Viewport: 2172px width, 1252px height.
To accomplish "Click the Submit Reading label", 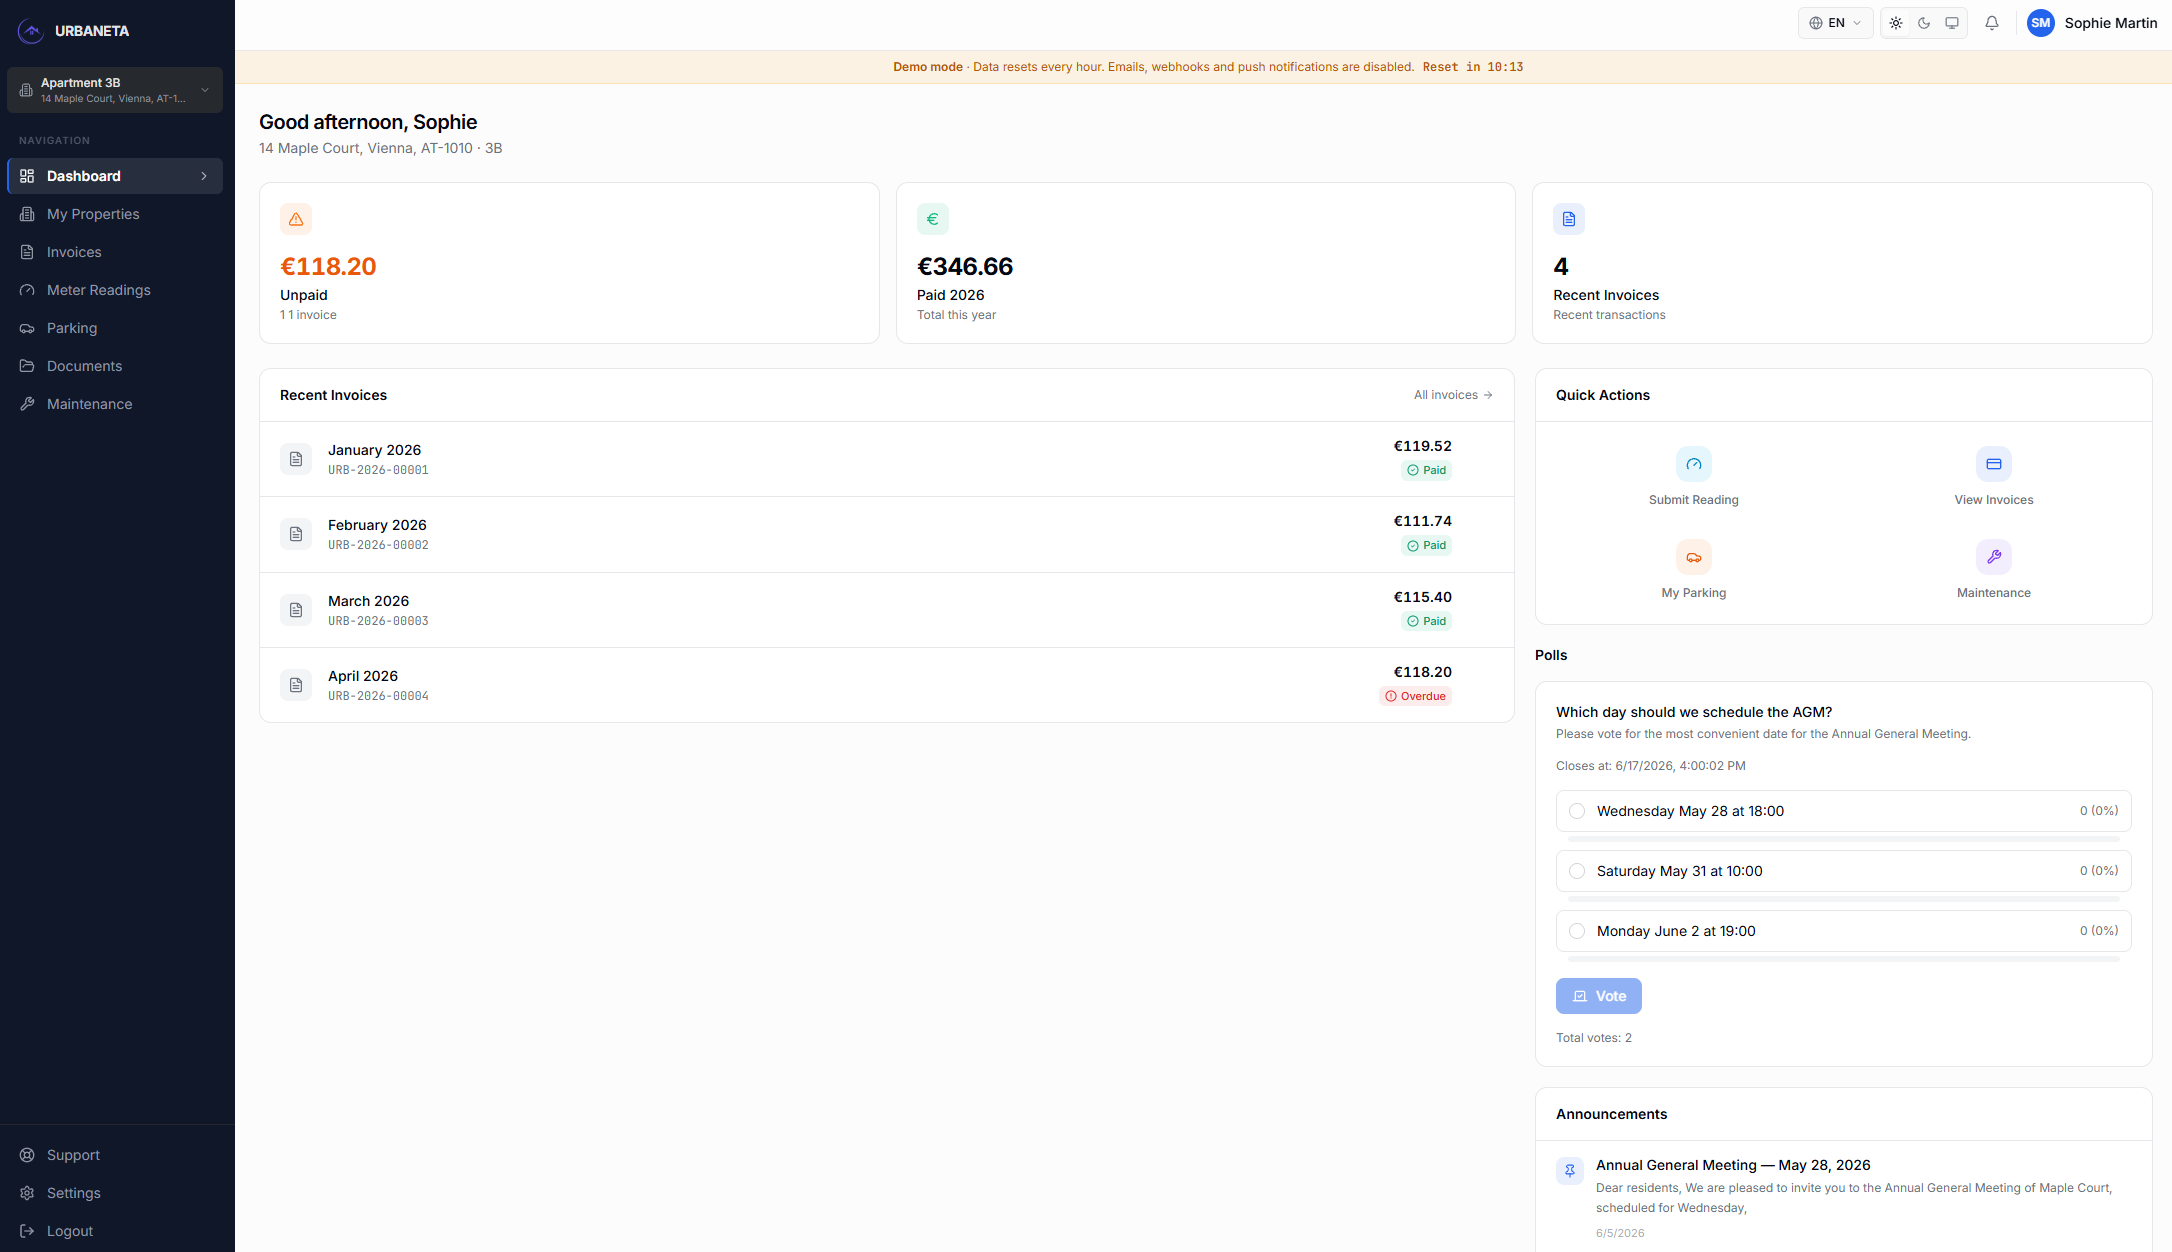I will [x=1693, y=500].
